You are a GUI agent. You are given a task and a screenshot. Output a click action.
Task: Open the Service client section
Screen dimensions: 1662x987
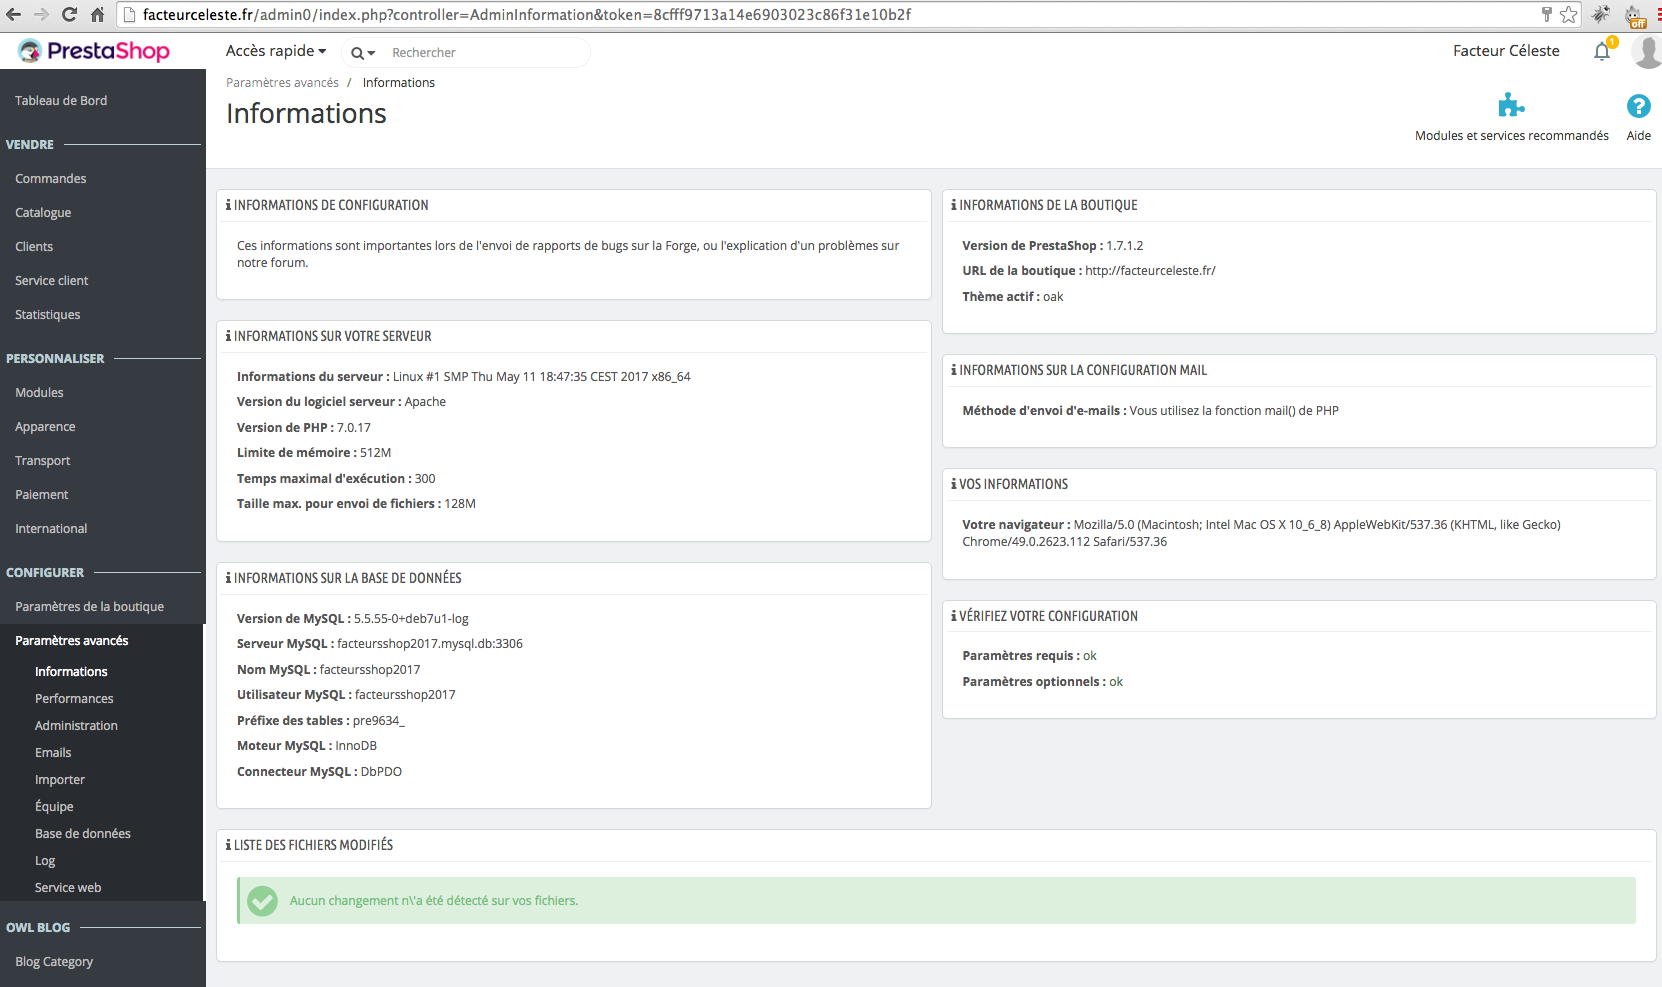tap(52, 281)
